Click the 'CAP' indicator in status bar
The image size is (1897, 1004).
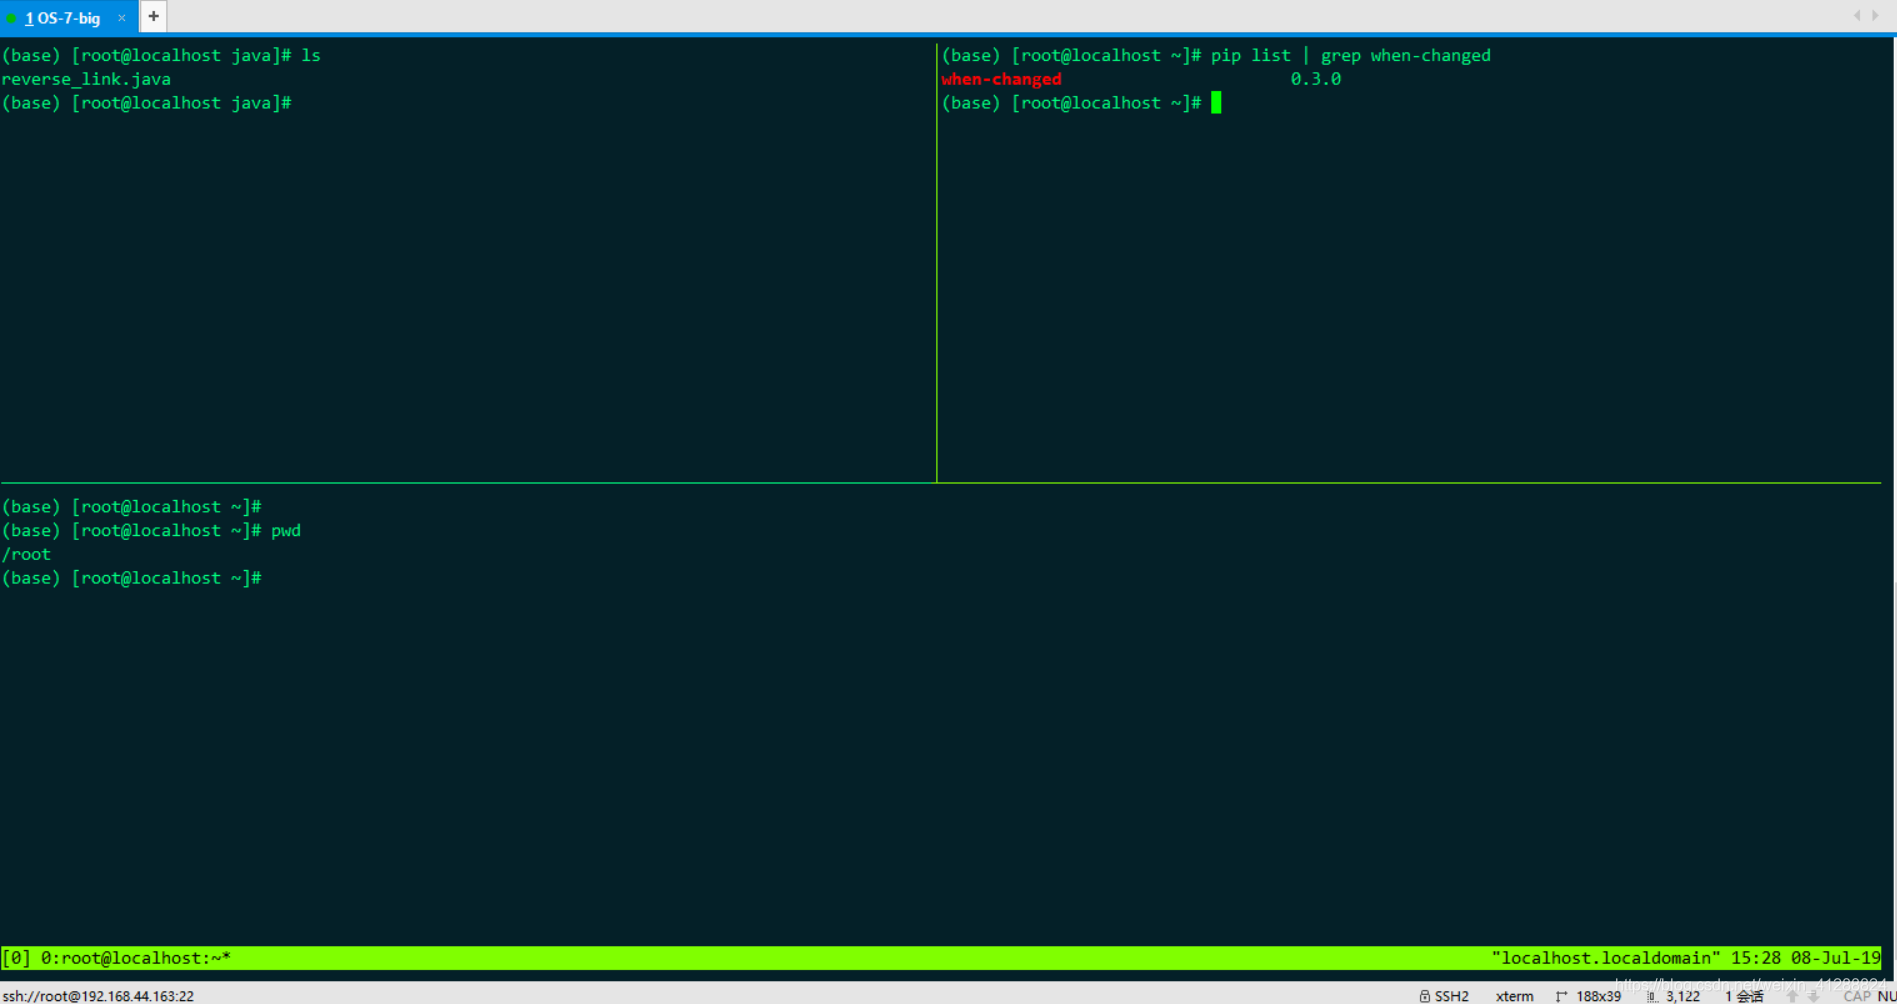(x=1857, y=996)
